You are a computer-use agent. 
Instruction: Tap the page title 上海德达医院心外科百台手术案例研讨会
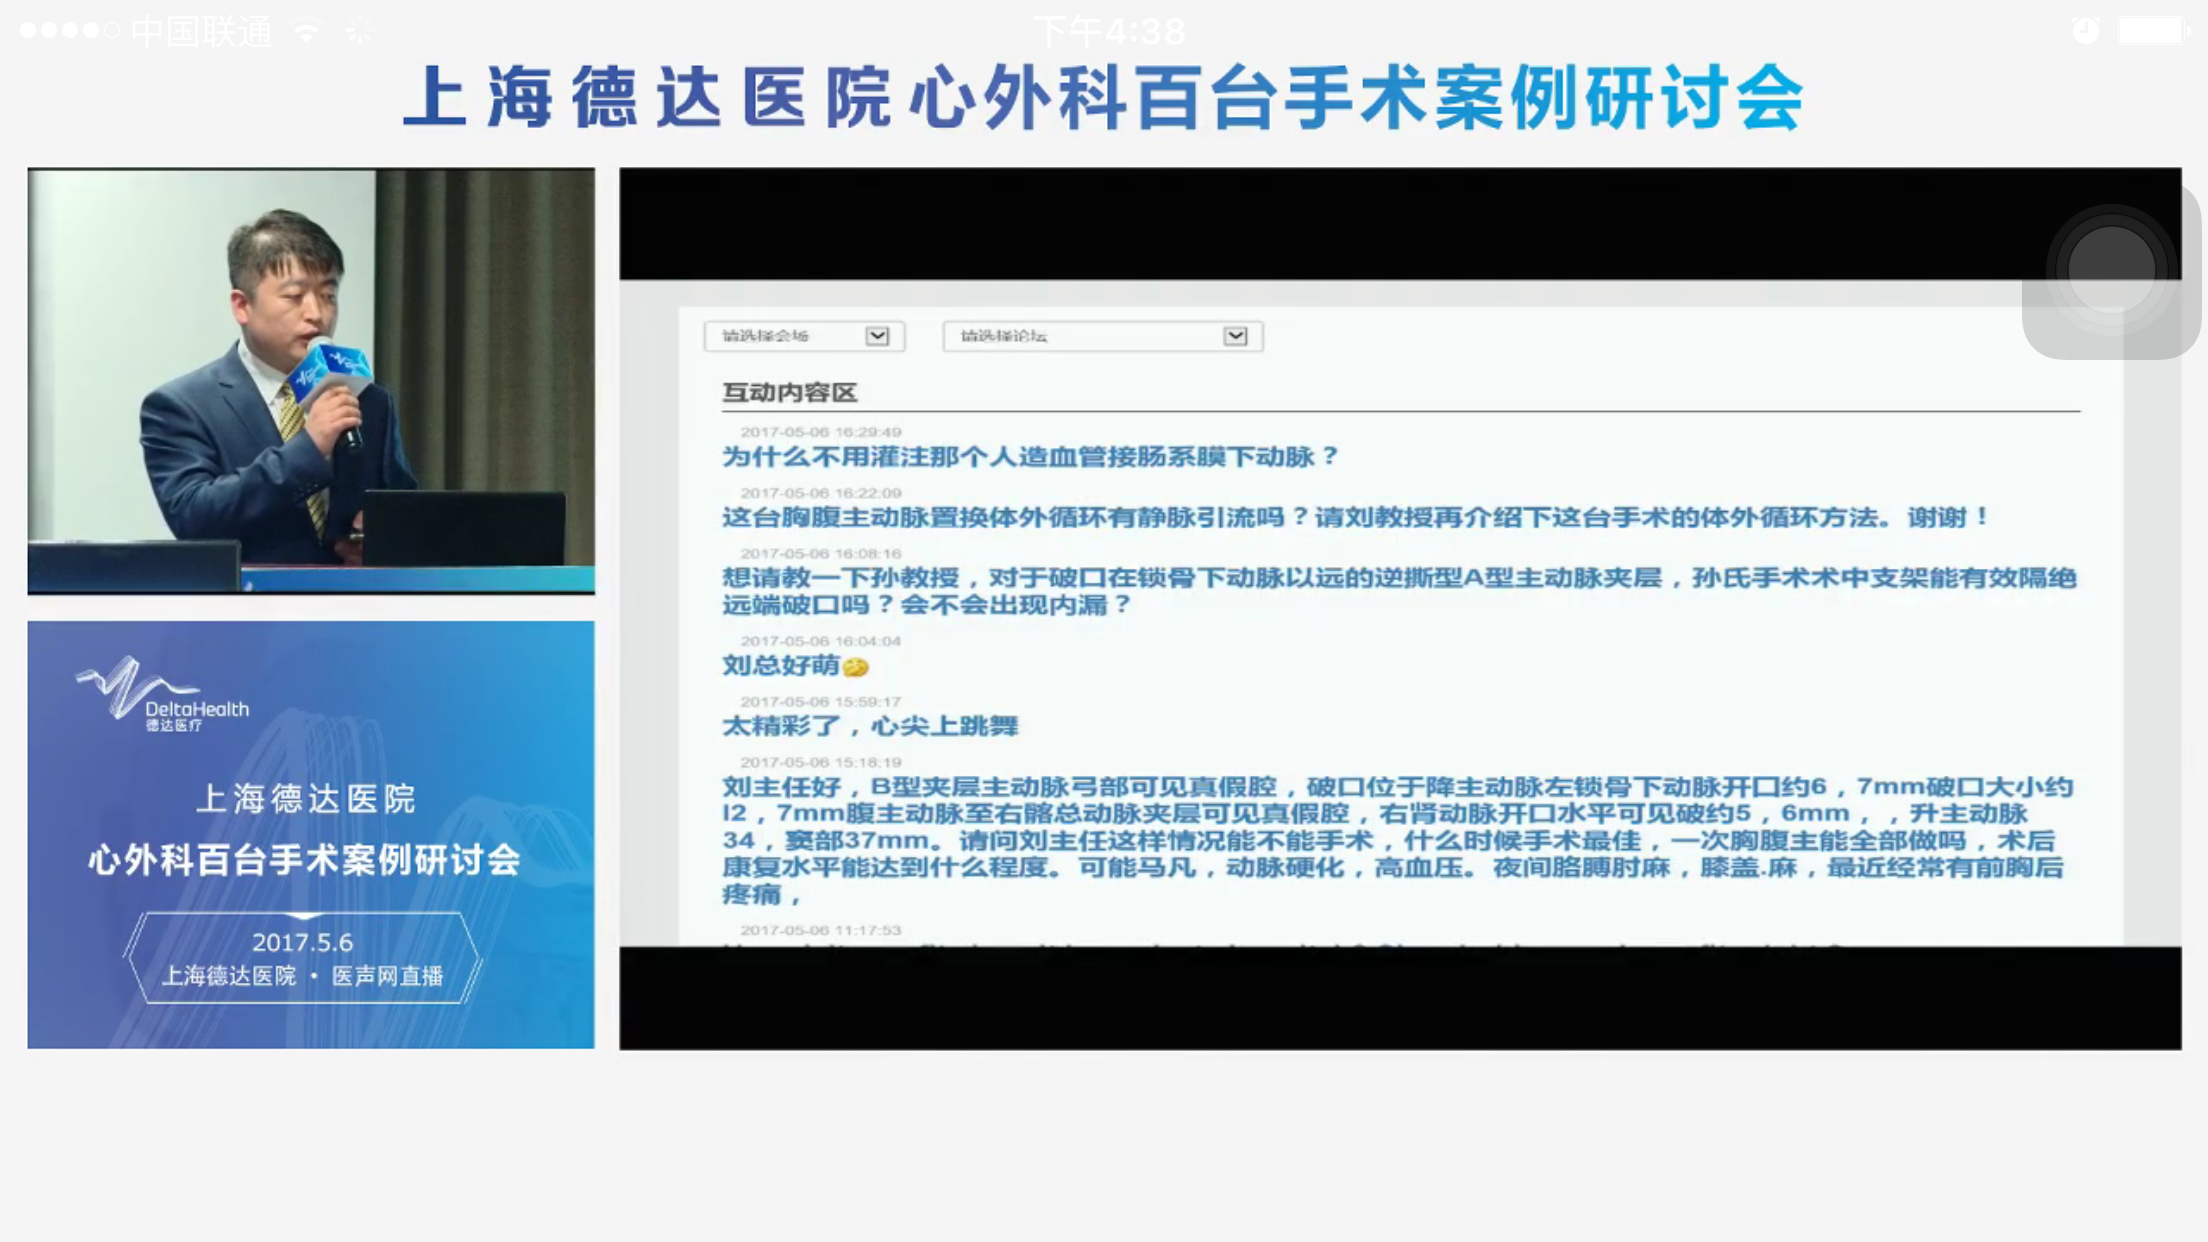coord(1104,97)
